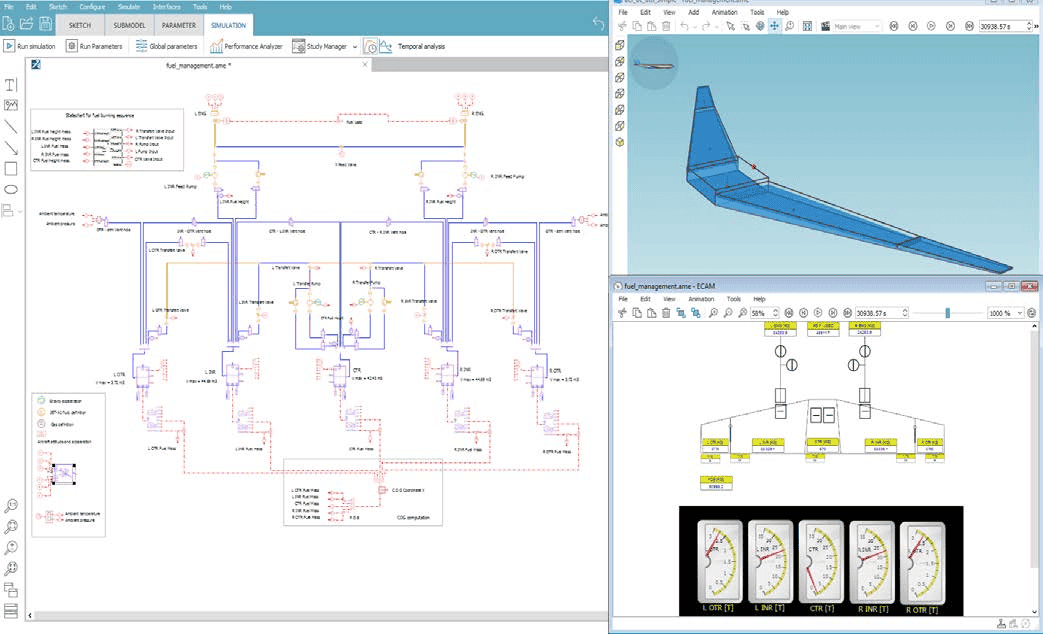Switch to the SUBMODEL tab

click(x=127, y=24)
